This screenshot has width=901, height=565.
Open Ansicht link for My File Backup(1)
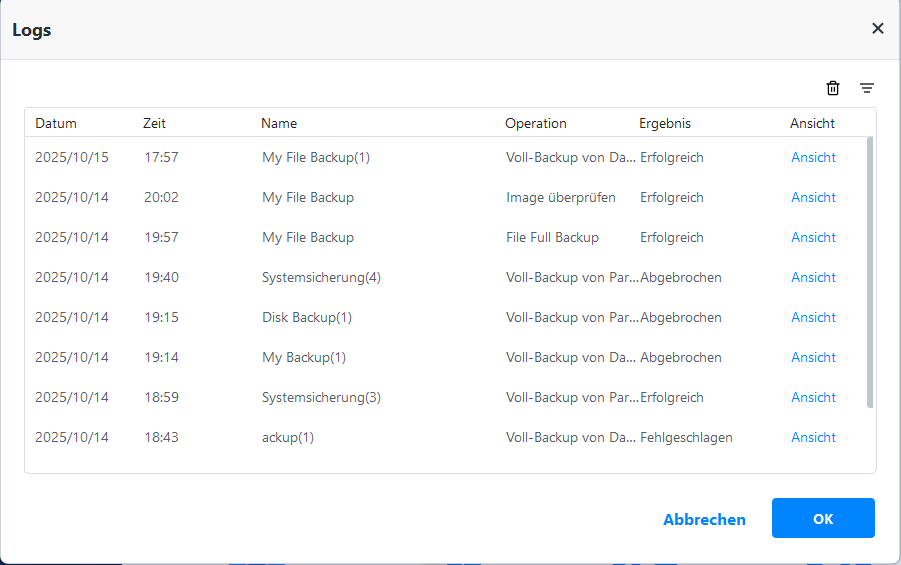813,157
